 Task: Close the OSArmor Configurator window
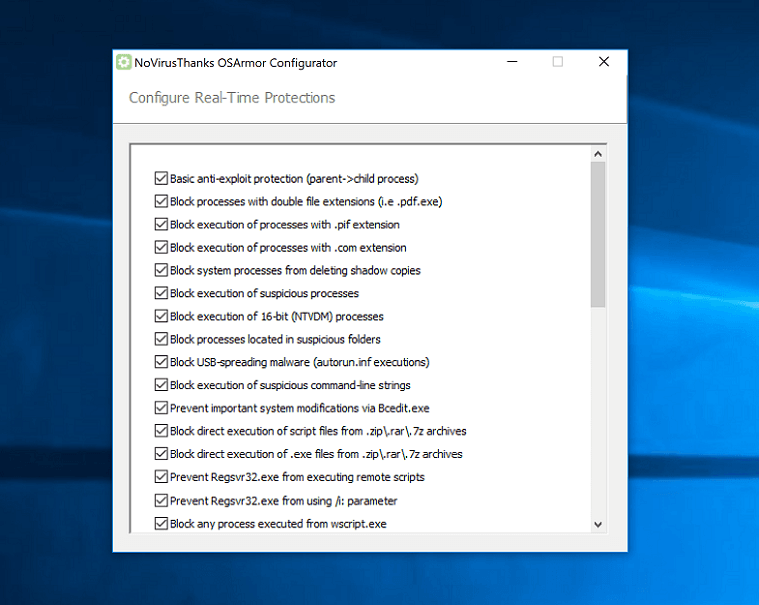604,62
